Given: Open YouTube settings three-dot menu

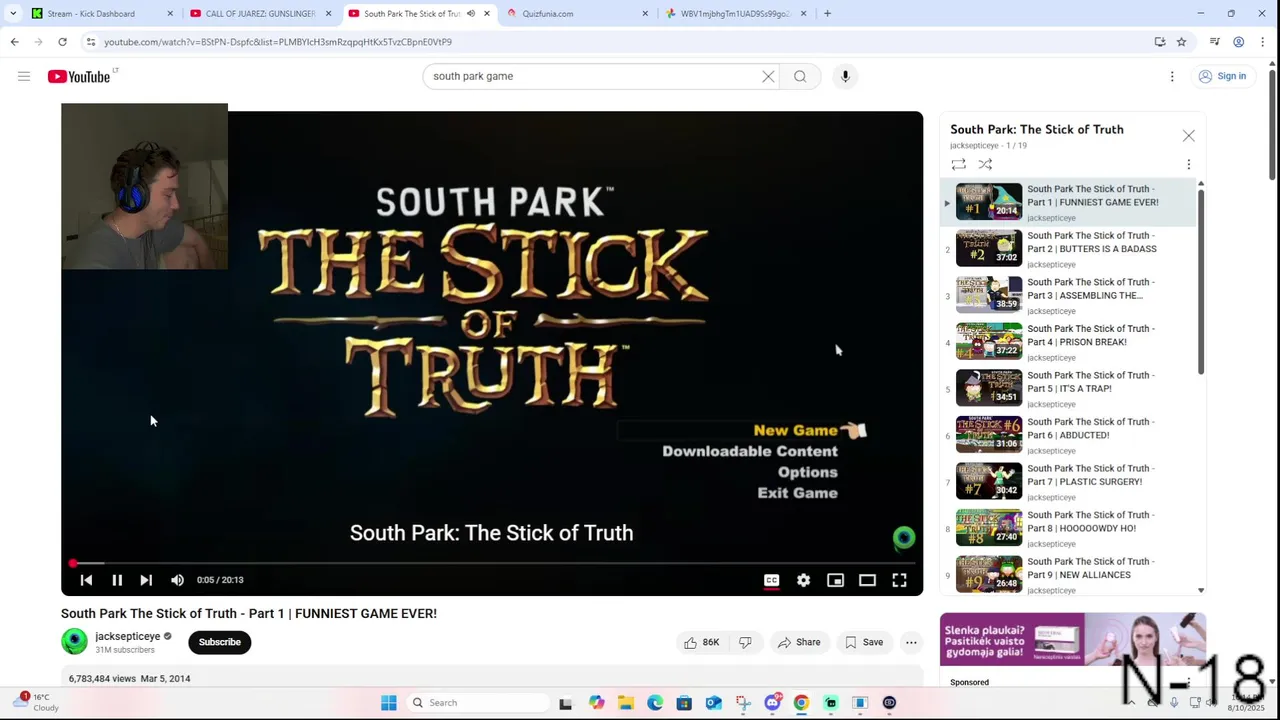Looking at the screenshot, I should 1172,76.
